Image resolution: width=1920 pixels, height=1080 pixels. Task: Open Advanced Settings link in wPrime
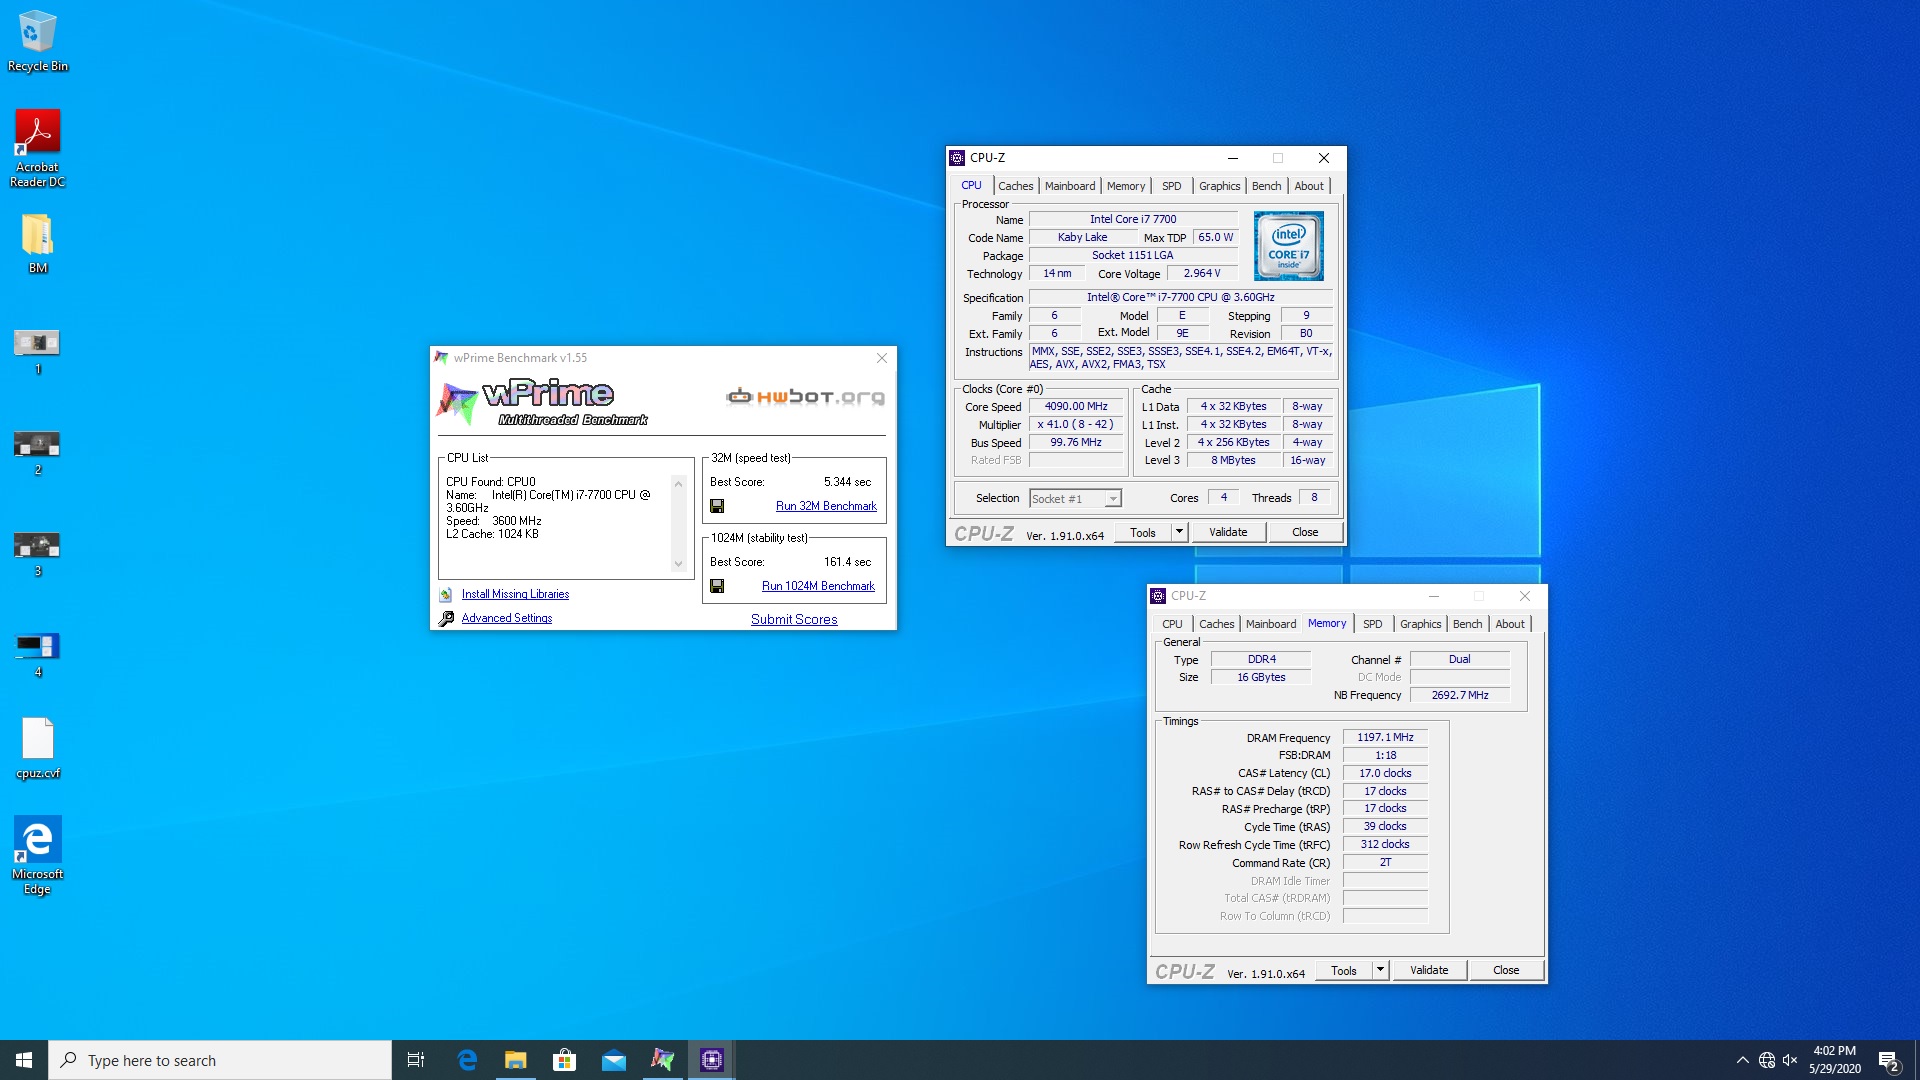pos(507,618)
